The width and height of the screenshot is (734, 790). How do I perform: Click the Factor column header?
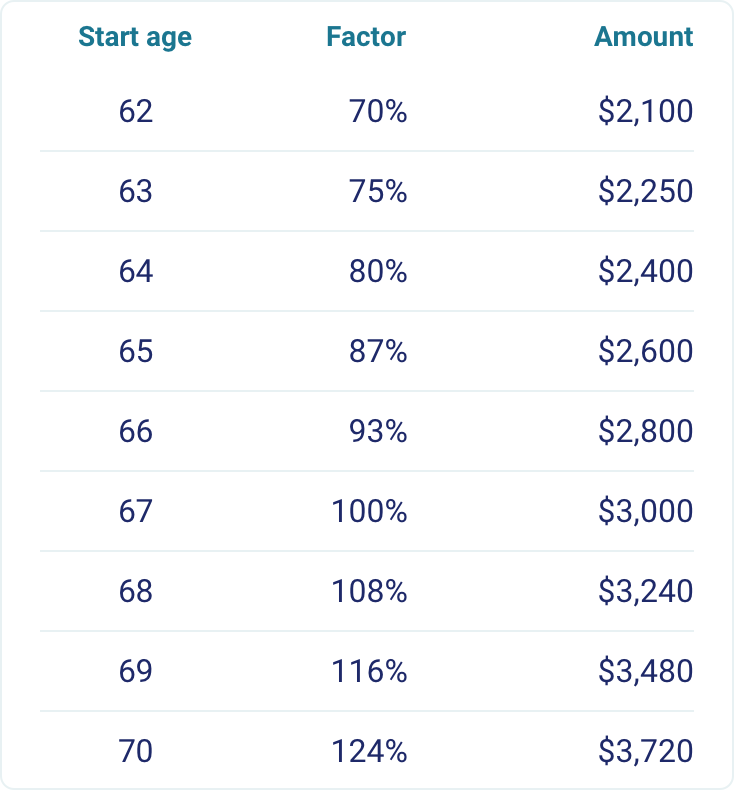pyautogui.click(x=366, y=37)
